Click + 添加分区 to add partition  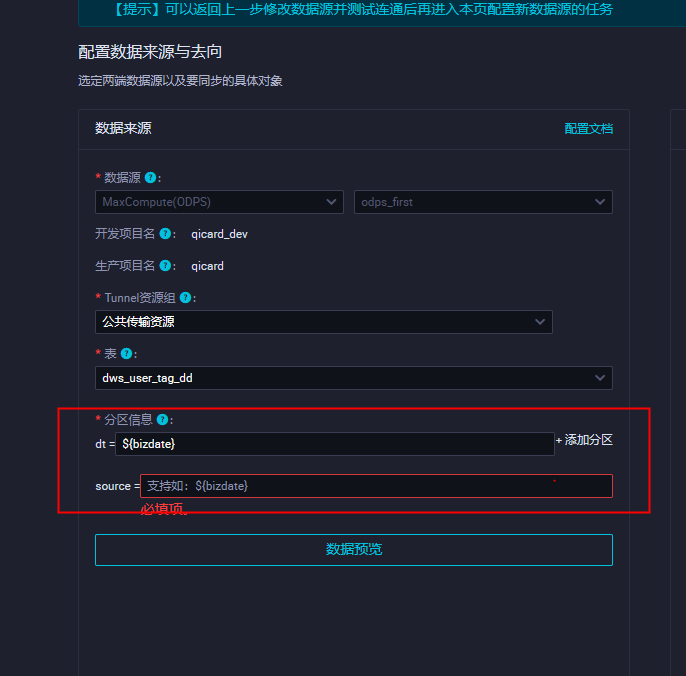(584, 440)
